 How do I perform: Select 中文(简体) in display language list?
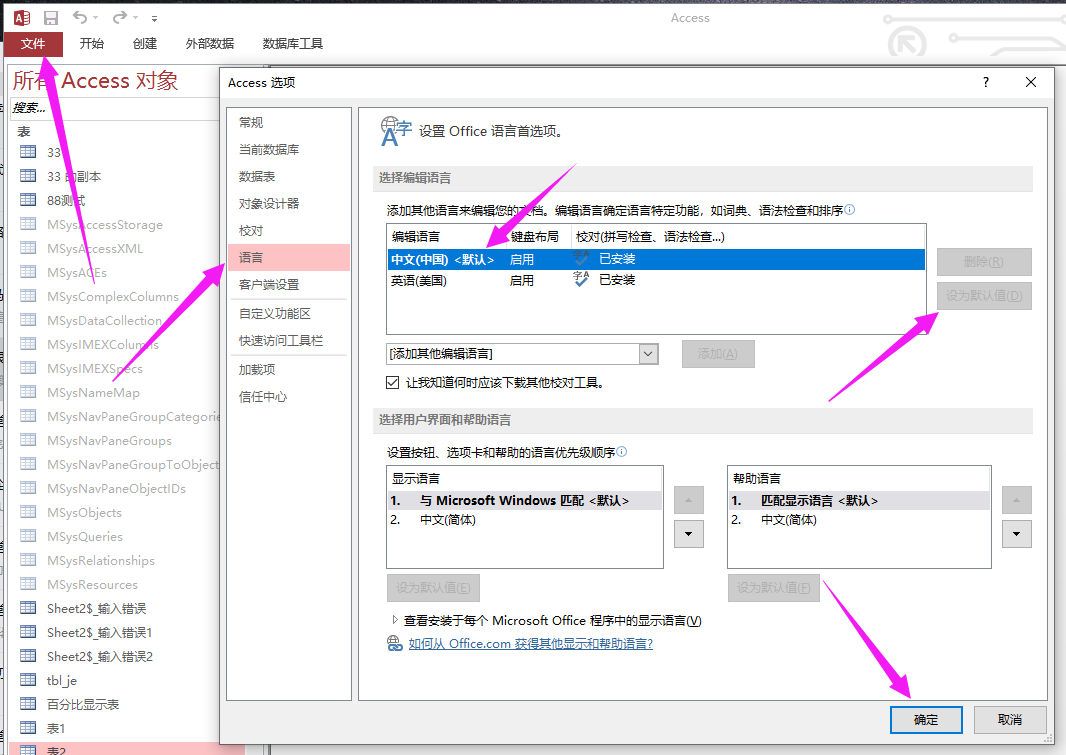(x=524, y=520)
